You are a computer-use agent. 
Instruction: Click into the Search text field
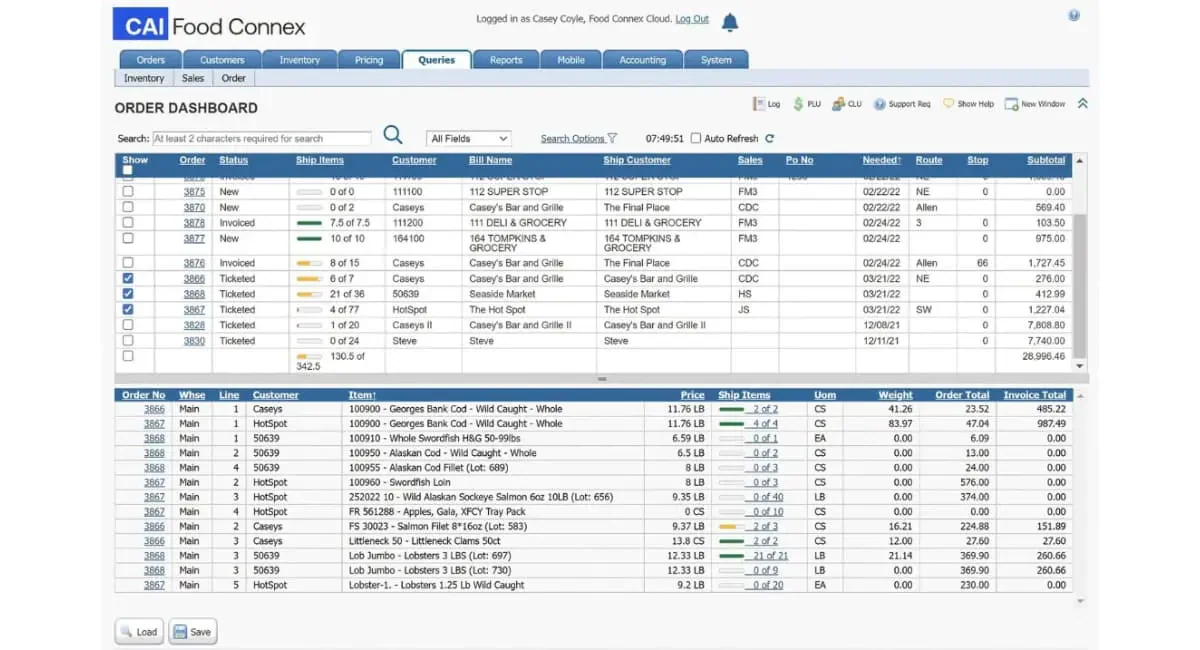point(261,139)
